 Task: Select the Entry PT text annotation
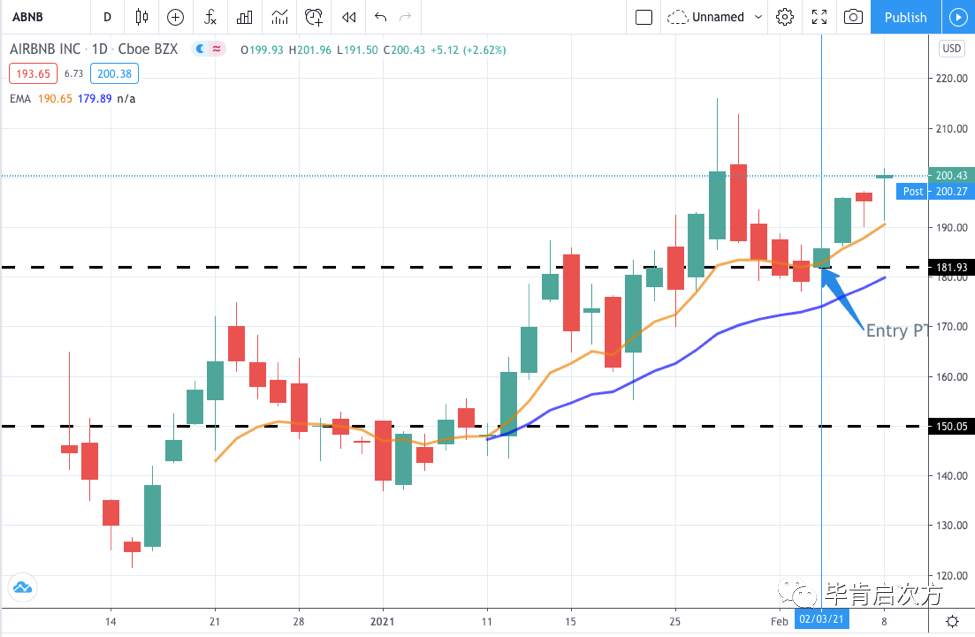897,330
